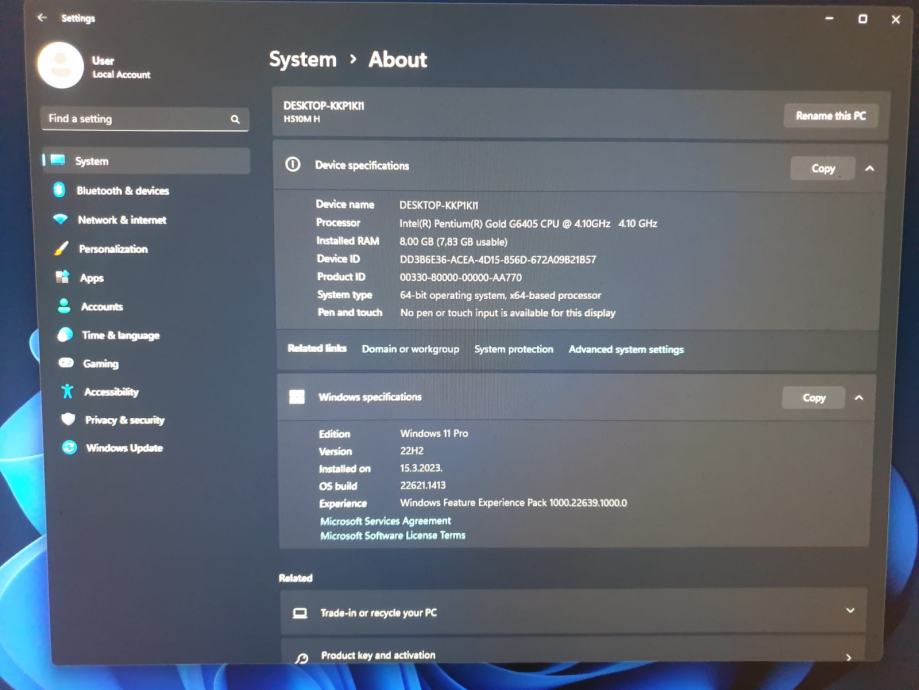Click Rename this PC button
The image size is (919, 690).
tap(830, 115)
